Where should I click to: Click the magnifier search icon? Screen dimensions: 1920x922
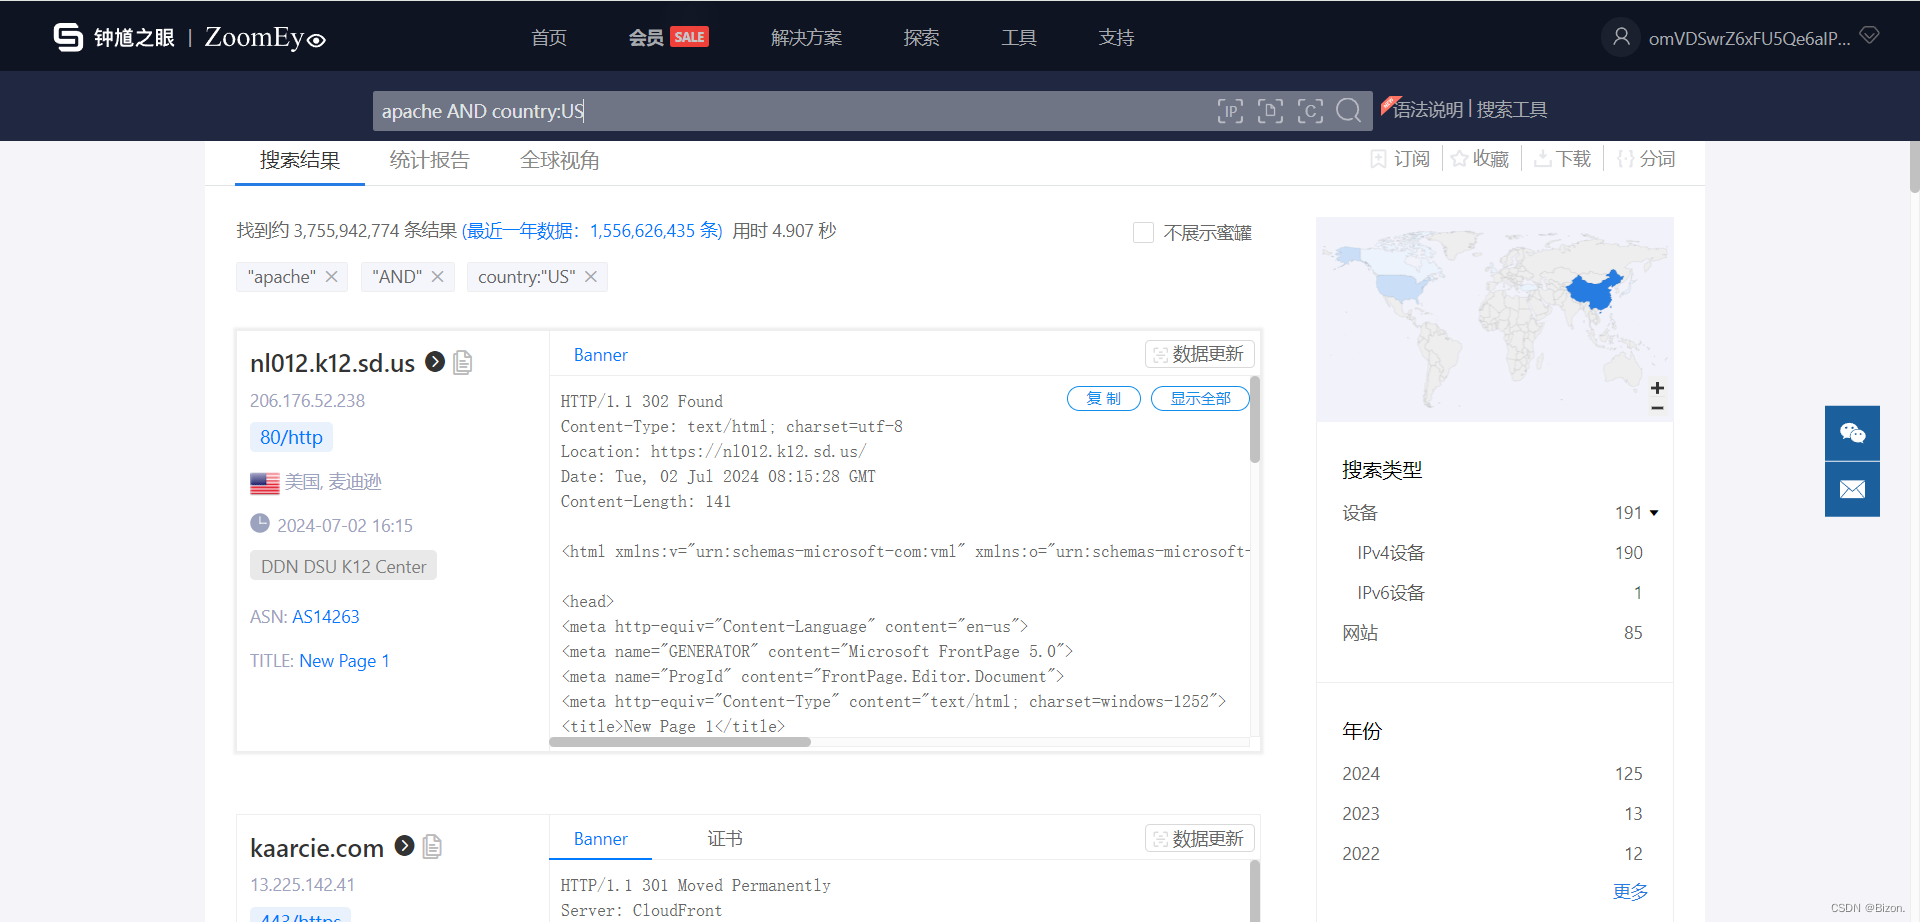(1349, 110)
